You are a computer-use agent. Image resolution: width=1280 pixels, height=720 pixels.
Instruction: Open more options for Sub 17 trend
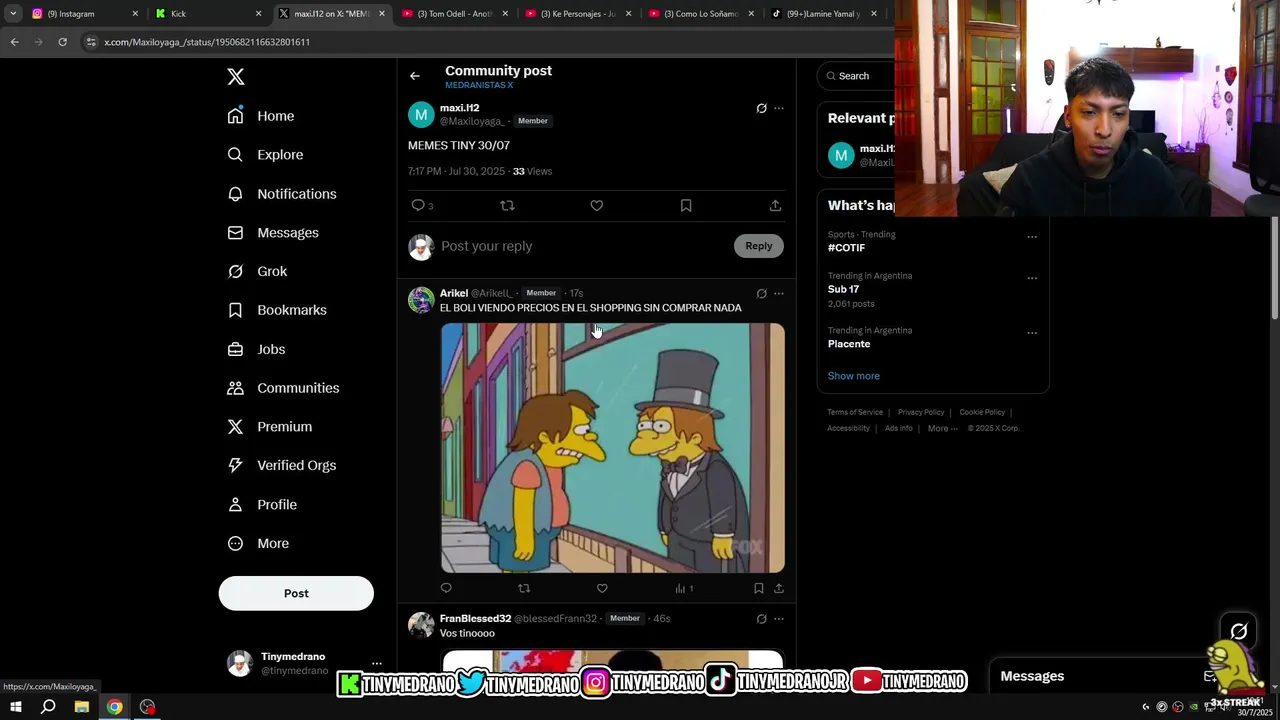pyautogui.click(x=1032, y=278)
